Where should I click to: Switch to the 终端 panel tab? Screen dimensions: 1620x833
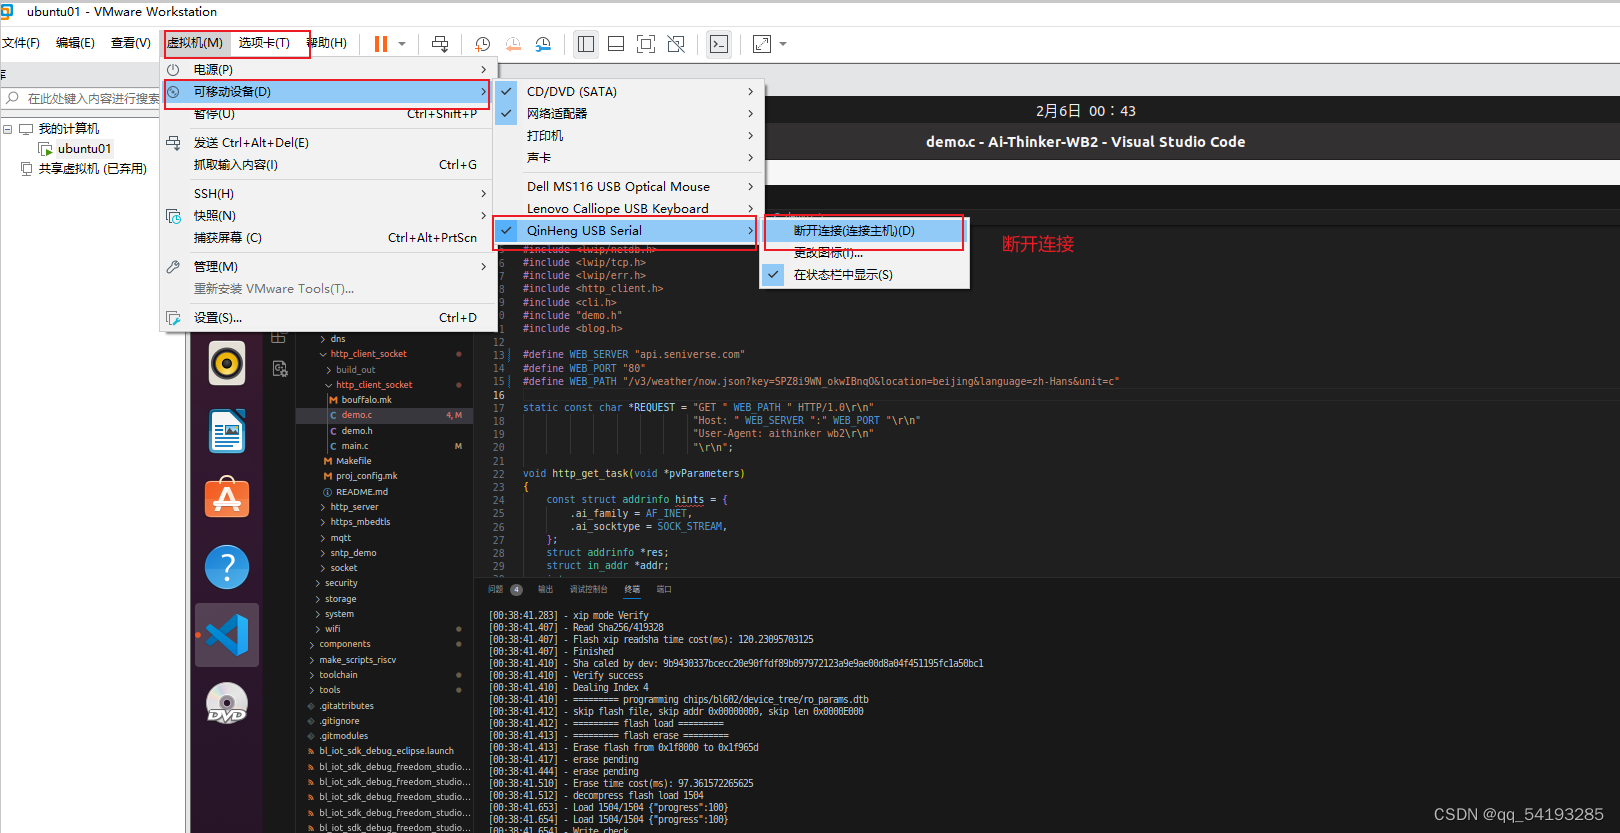click(x=632, y=589)
